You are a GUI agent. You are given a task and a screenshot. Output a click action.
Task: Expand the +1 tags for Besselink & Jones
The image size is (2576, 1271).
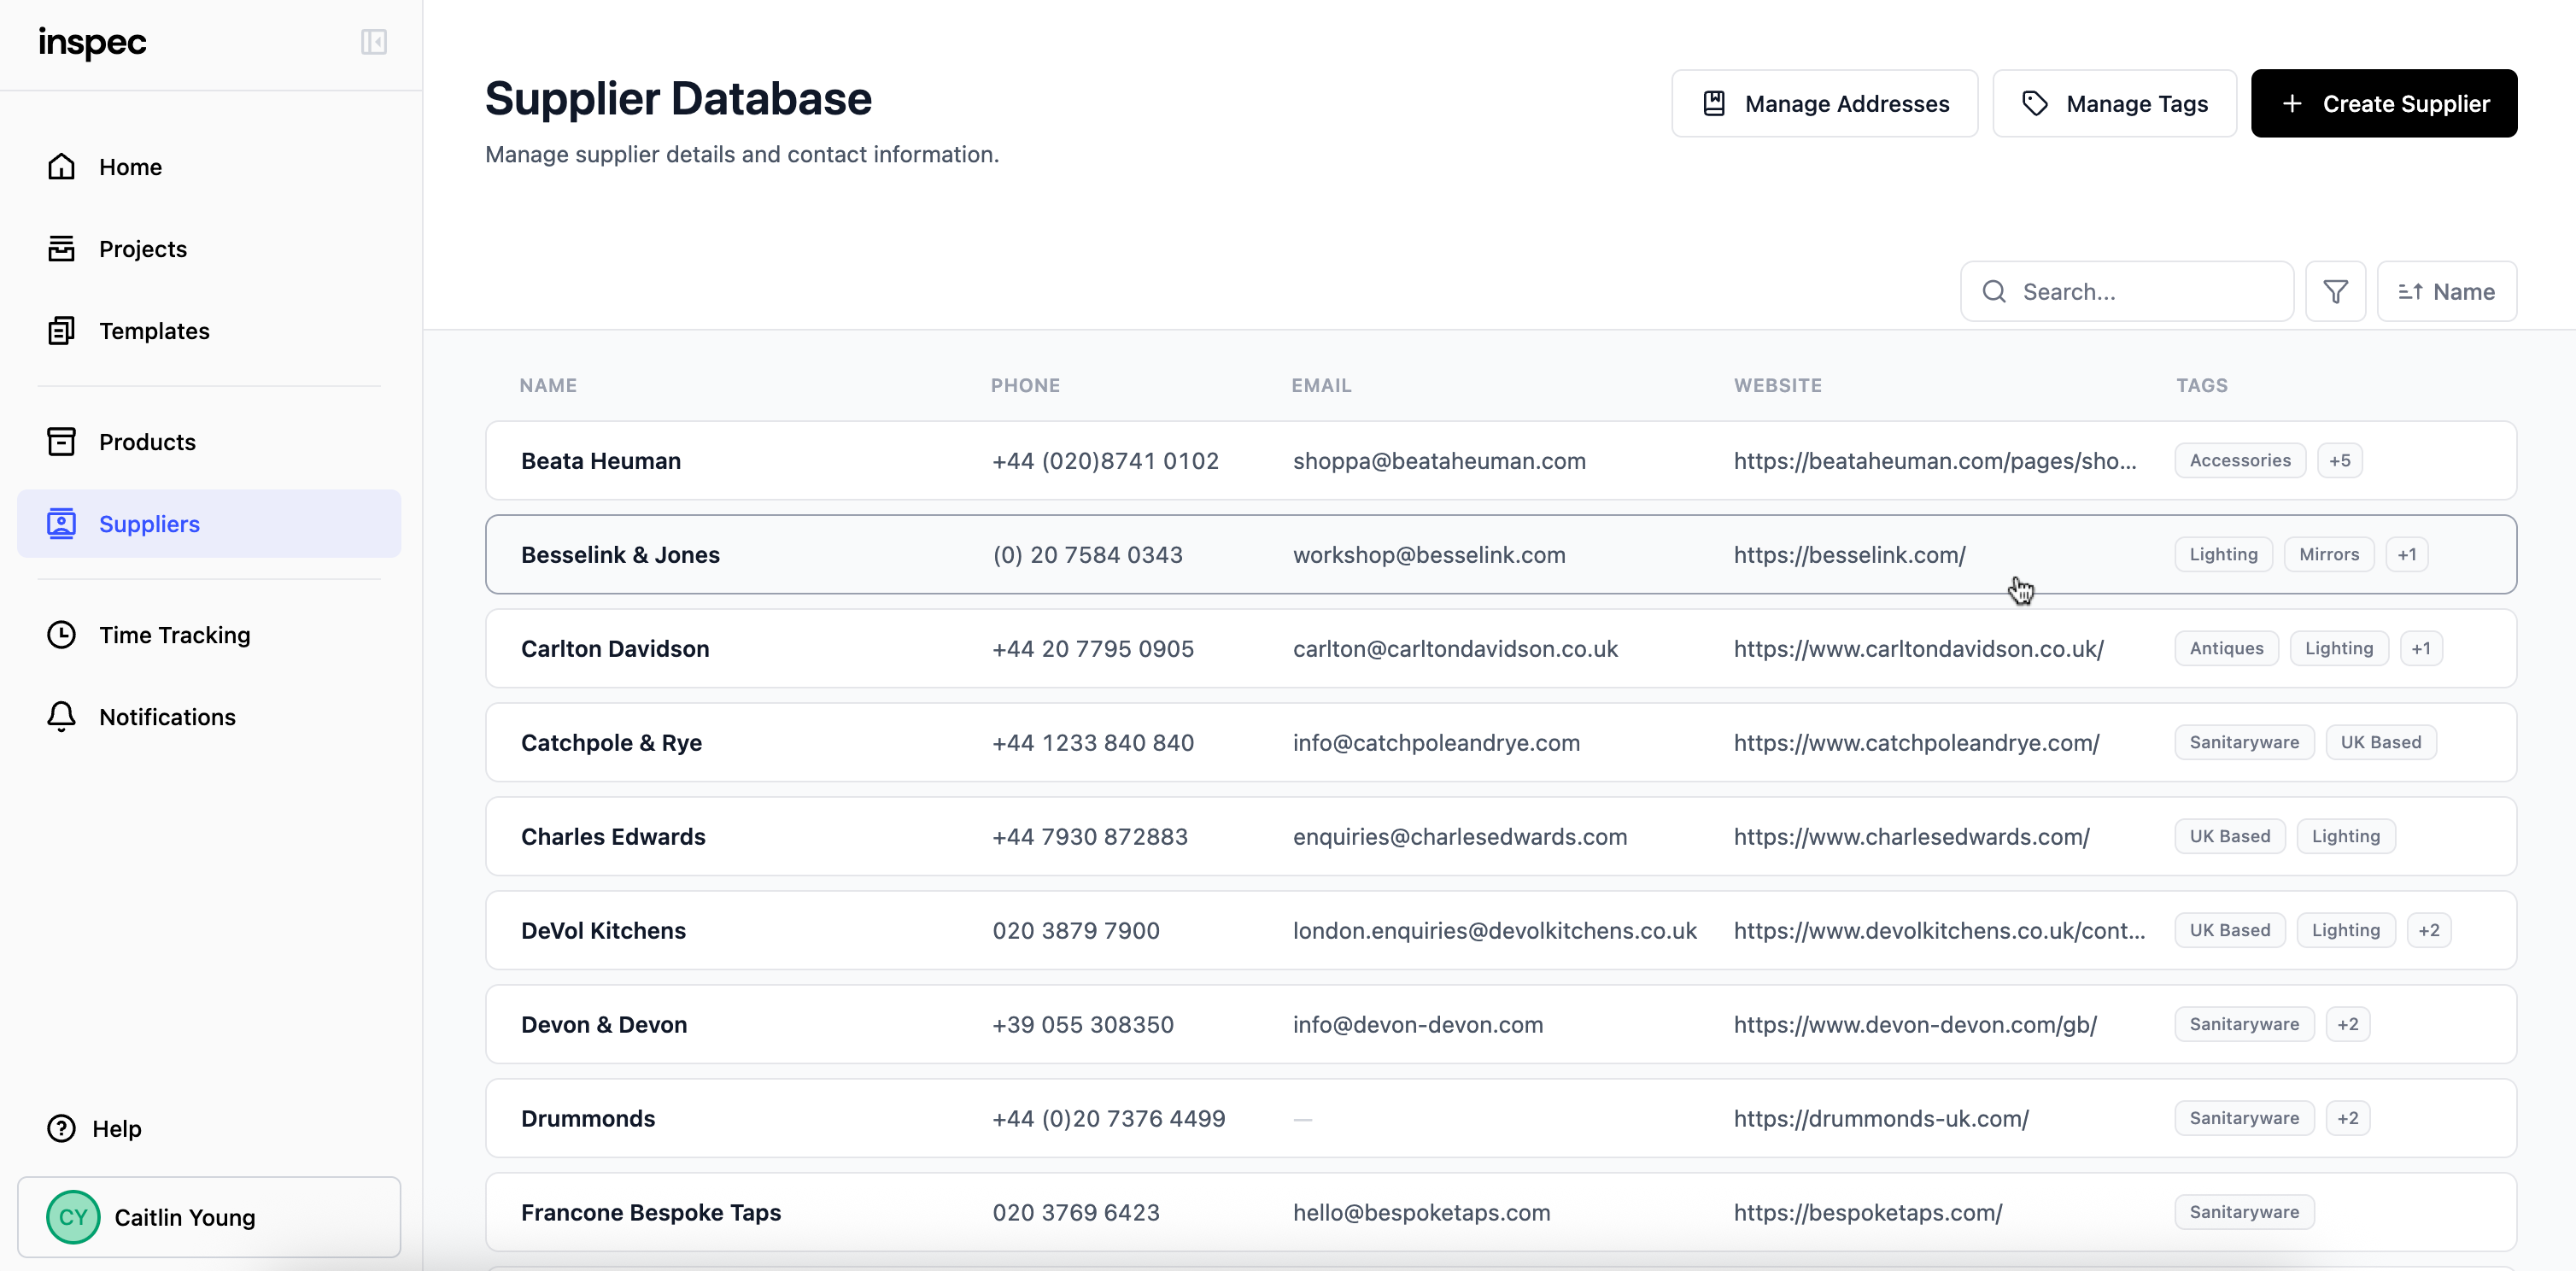coord(2407,554)
